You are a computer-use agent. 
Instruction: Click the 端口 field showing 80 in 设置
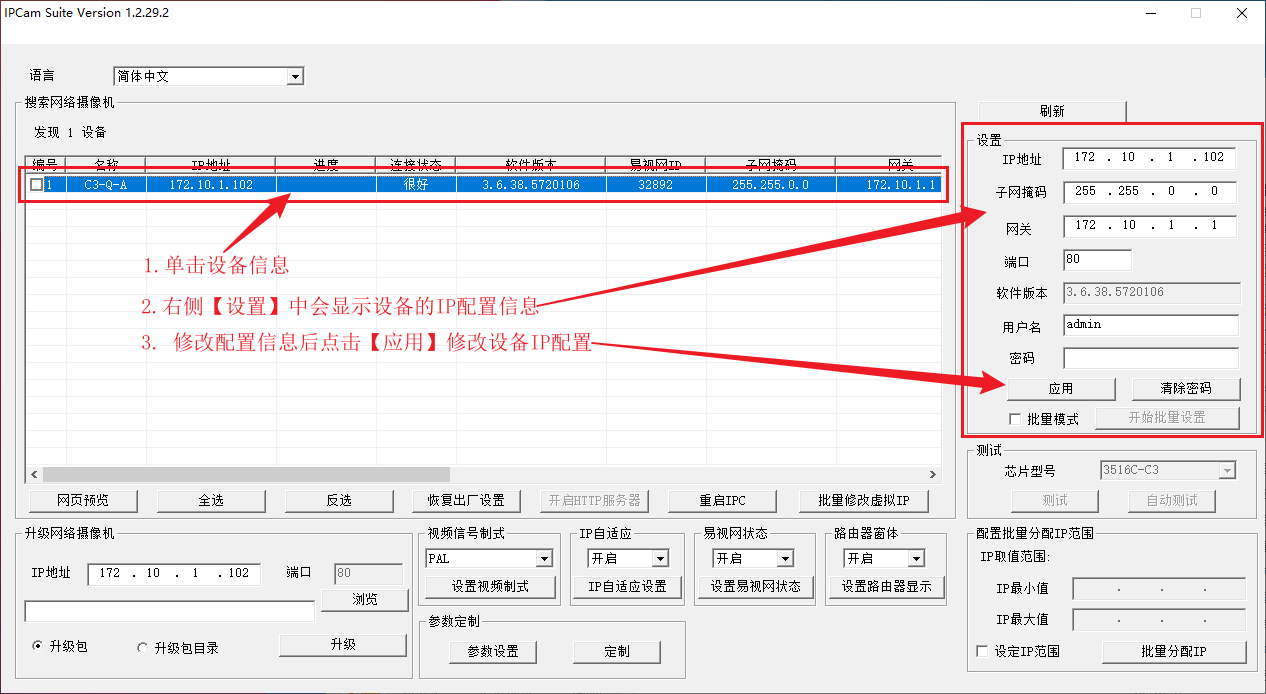tap(1097, 260)
